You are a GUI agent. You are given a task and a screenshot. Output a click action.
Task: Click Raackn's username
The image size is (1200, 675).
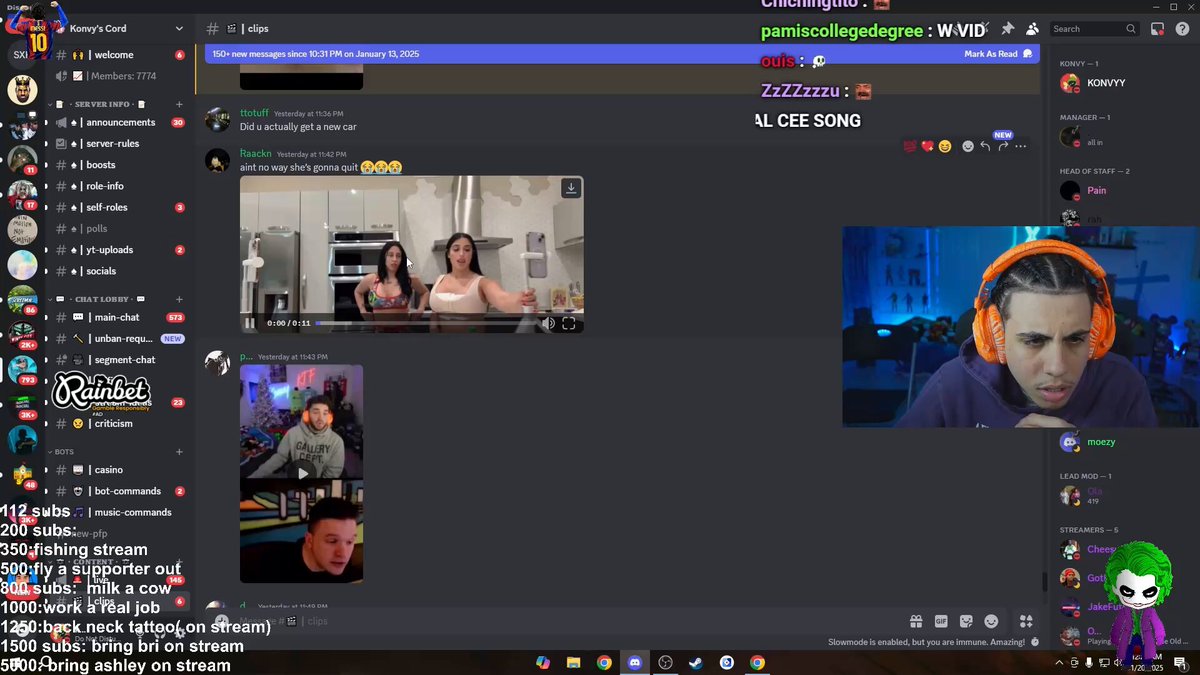point(256,154)
